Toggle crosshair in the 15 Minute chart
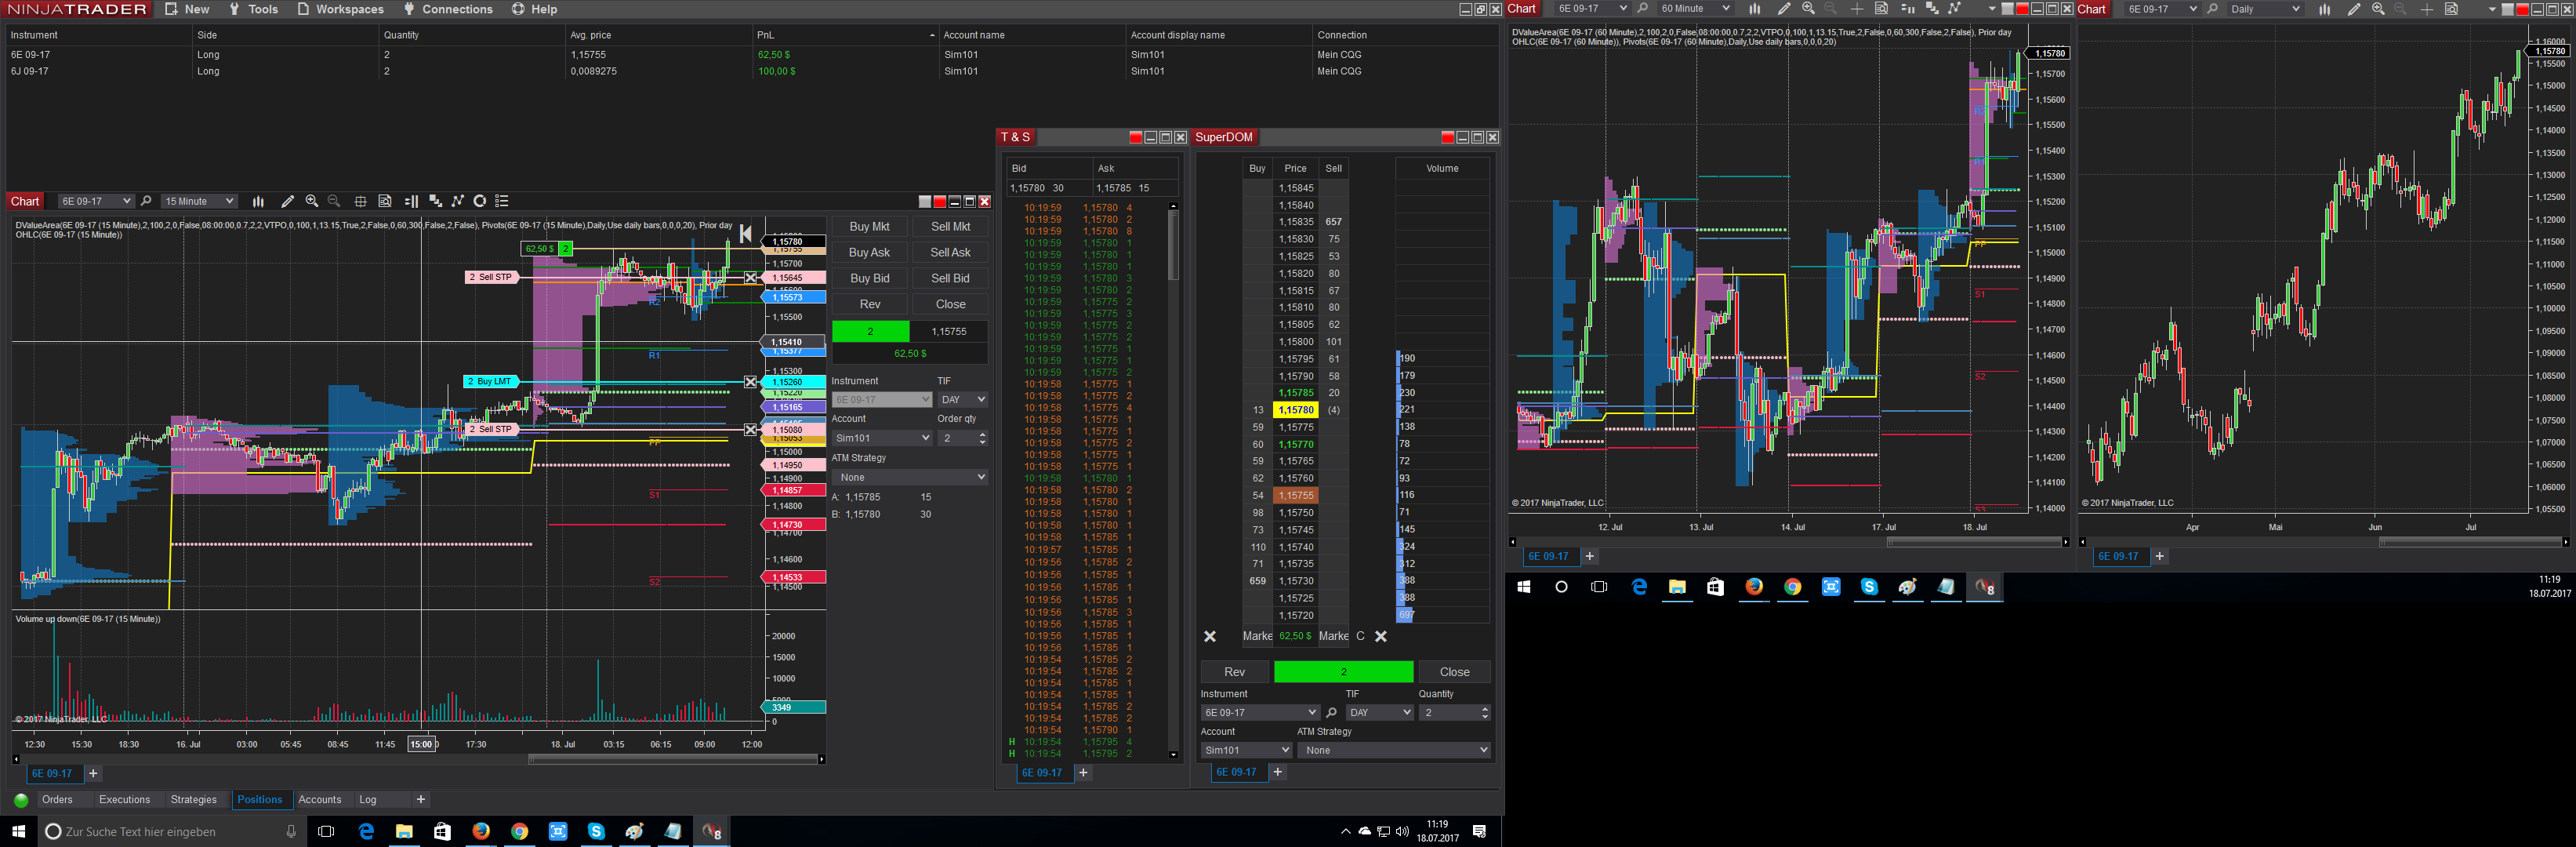This screenshot has height=847, width=2576. 360,201
